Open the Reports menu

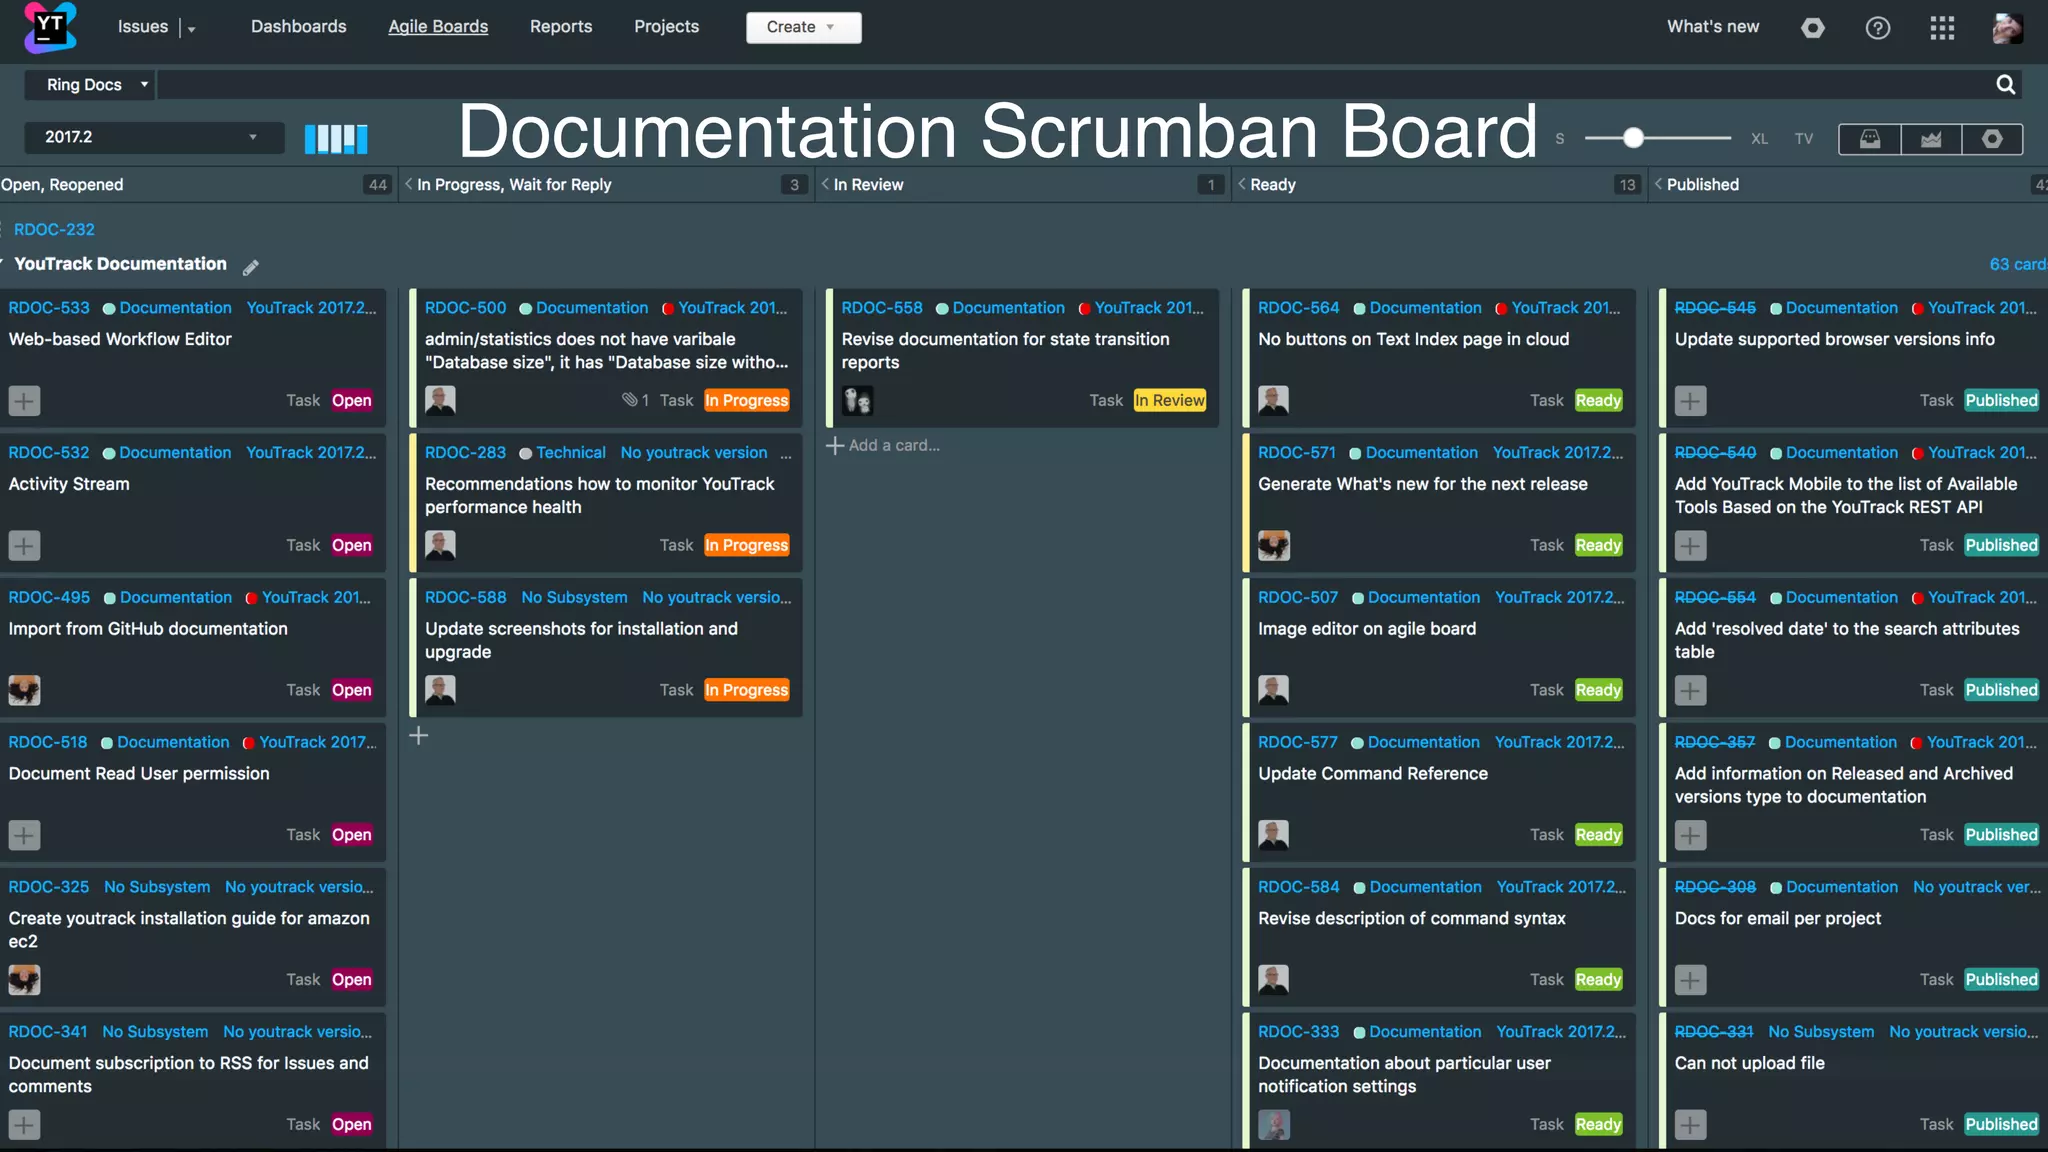(x=561, y=27)
